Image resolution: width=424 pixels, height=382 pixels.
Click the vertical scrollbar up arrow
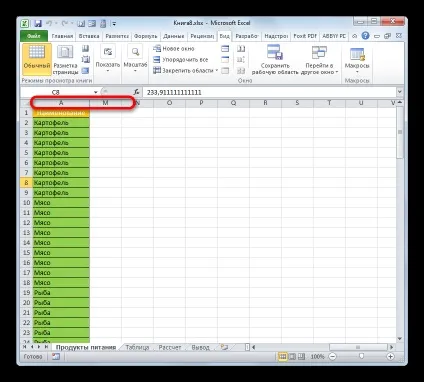400,103
